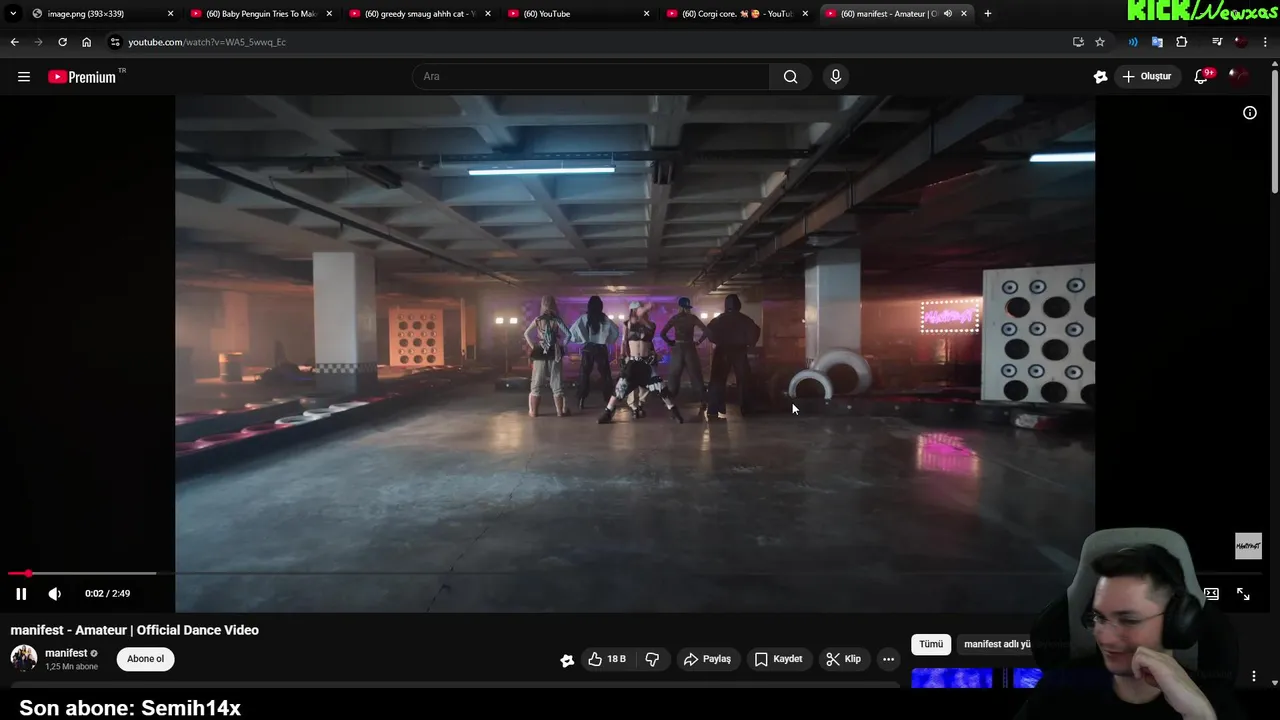Open the extensions puzzle icon

coord(1182,42)
